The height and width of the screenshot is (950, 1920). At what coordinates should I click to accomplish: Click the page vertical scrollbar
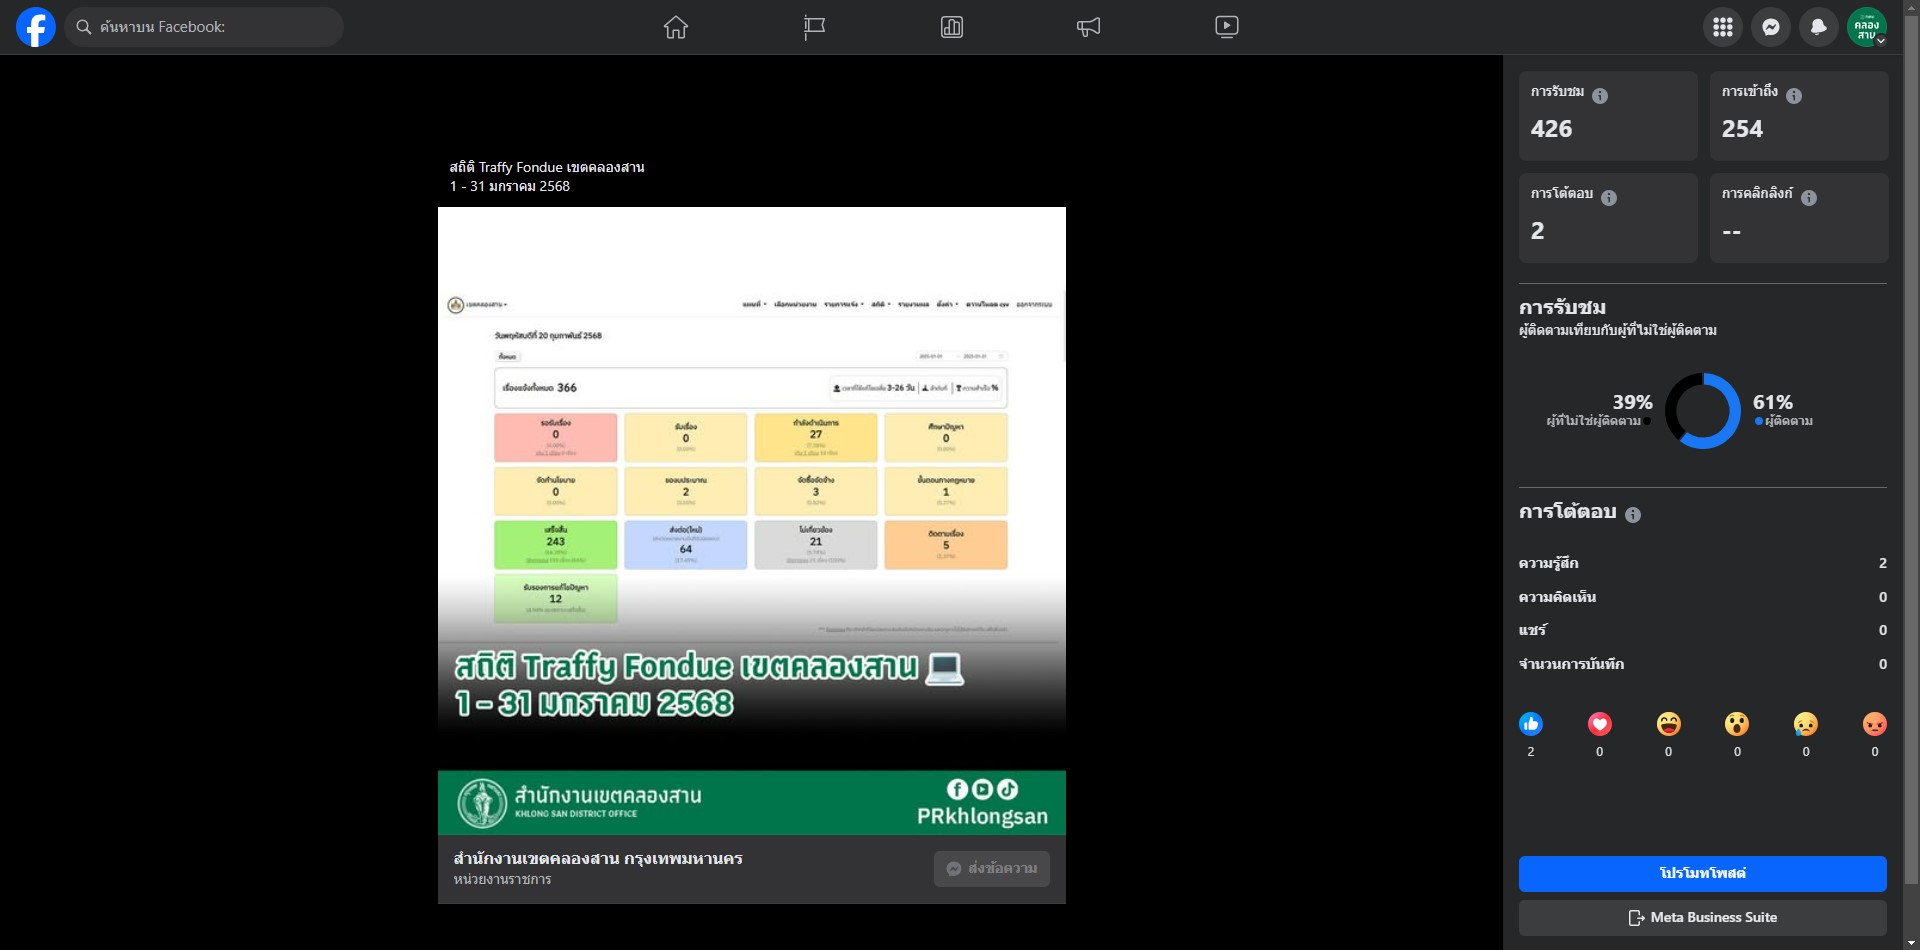(1911, 450)
